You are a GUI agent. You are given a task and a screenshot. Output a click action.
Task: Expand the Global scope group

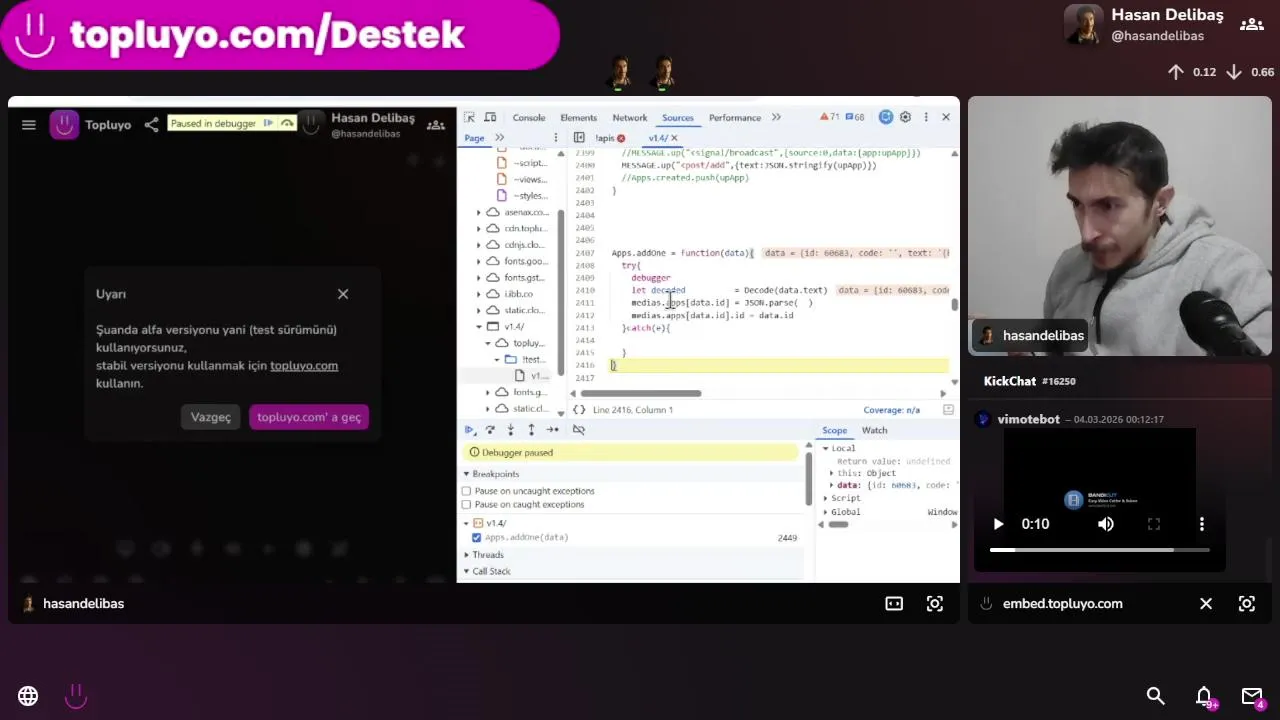[826, 512]
